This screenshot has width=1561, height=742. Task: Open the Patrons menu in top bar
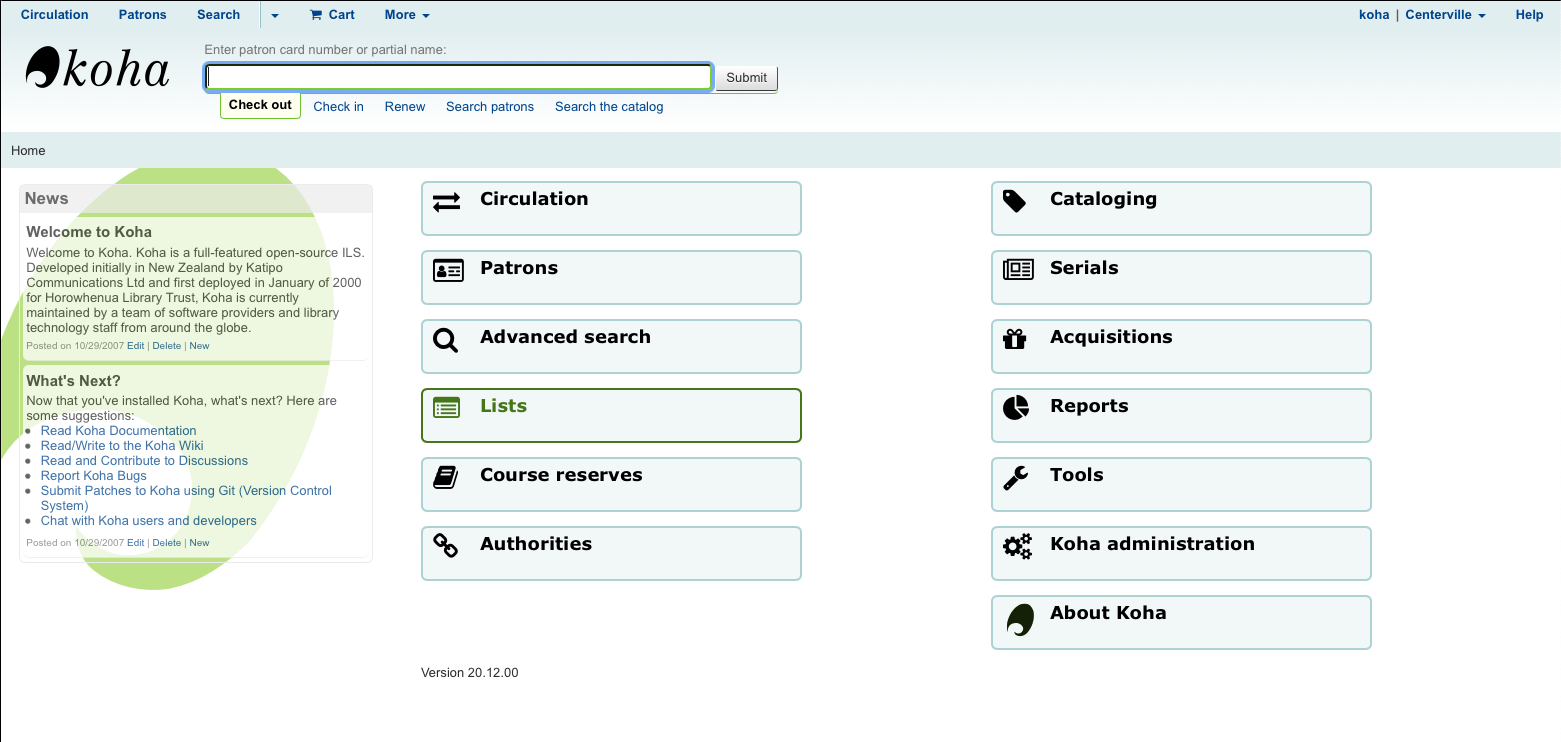coord(142,15)
